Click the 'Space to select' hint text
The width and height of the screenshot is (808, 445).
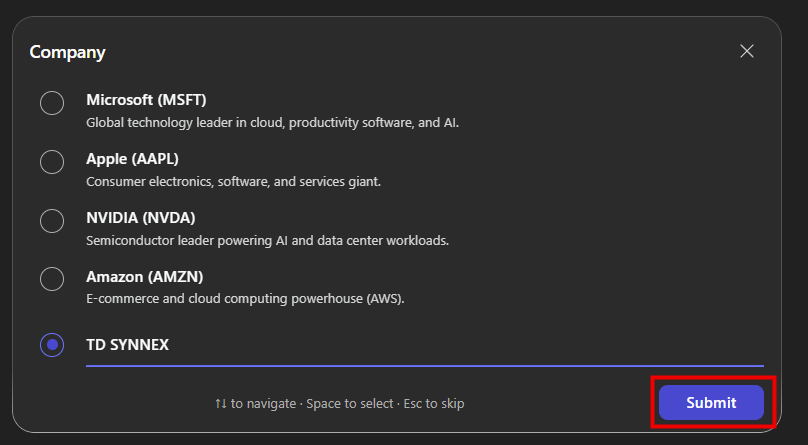pos(349,404)
